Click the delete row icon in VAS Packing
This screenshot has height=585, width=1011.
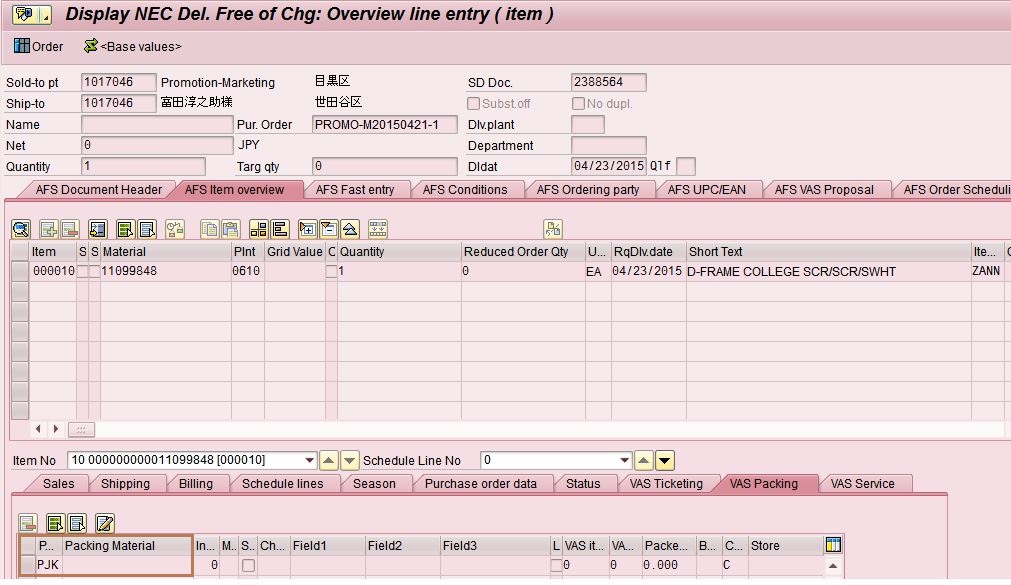(x=28, y=523)
